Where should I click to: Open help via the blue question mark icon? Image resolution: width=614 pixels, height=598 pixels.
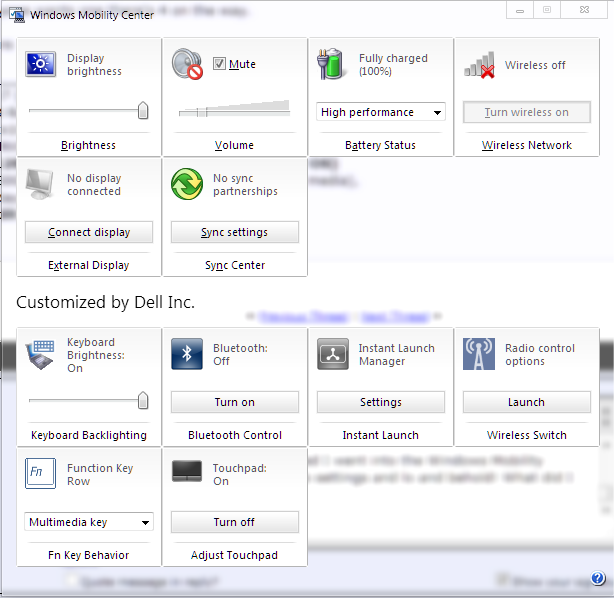coord(598,578)
